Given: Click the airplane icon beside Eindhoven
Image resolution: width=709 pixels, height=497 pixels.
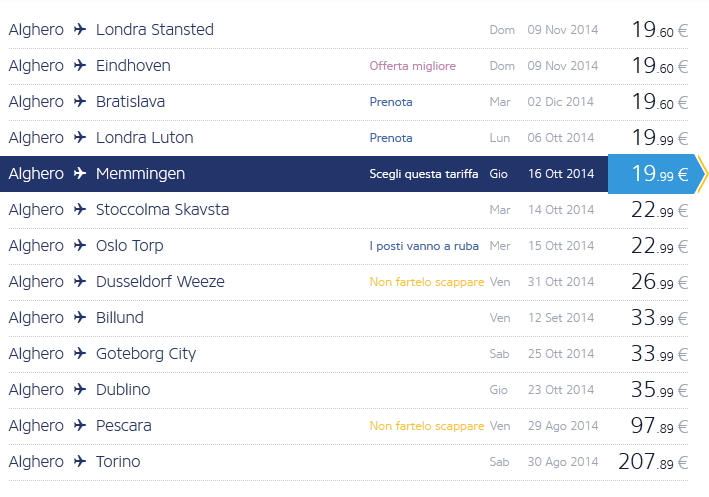Looking at the screenshot, I should click(x=80, y=66).
